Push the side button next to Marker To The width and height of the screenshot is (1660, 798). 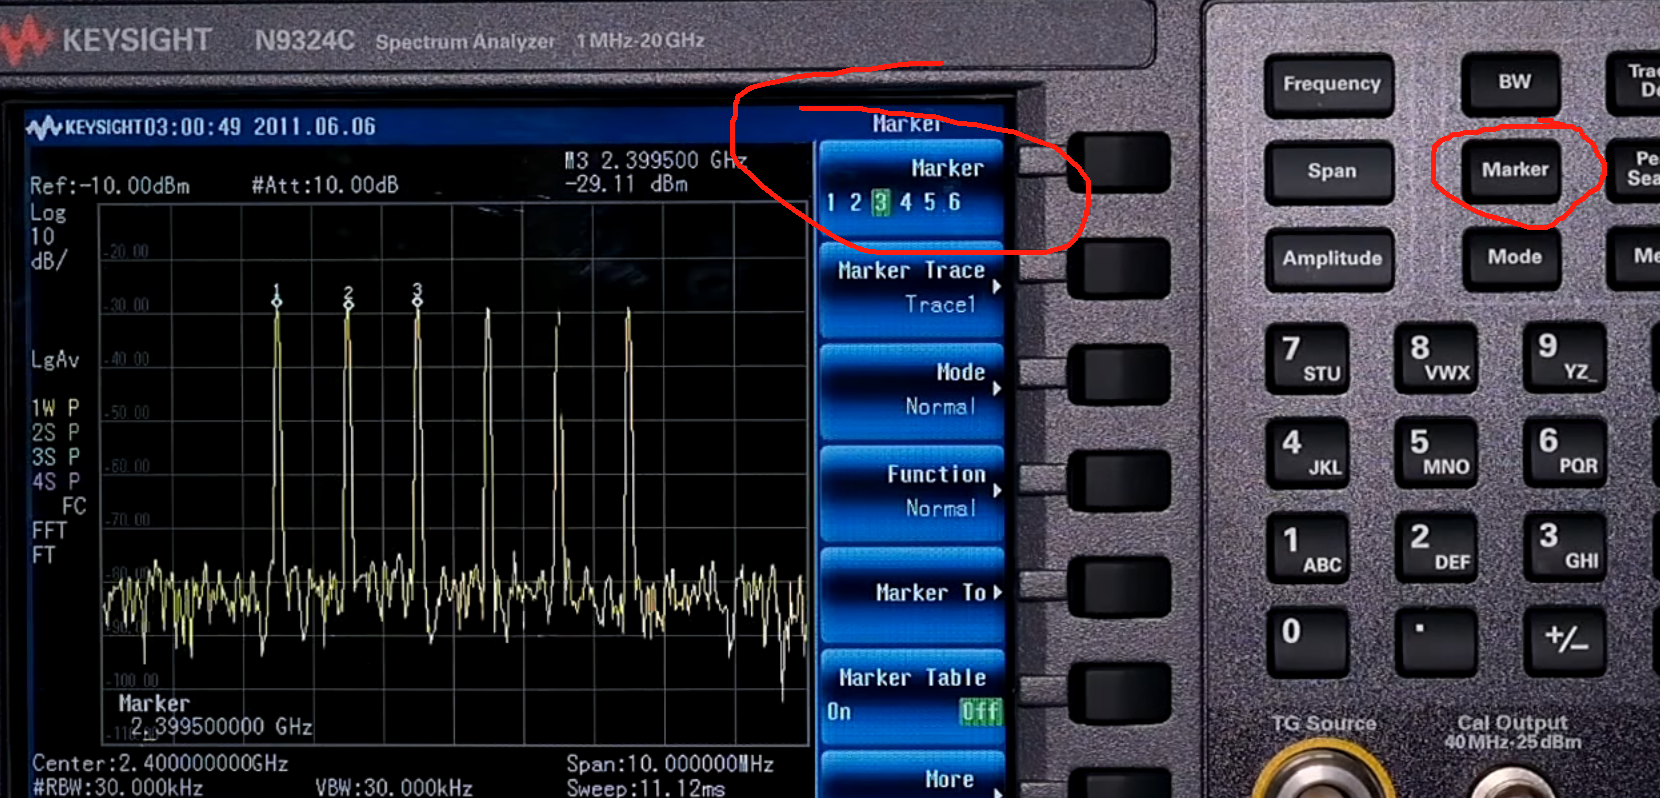[x=1118, y=586]
